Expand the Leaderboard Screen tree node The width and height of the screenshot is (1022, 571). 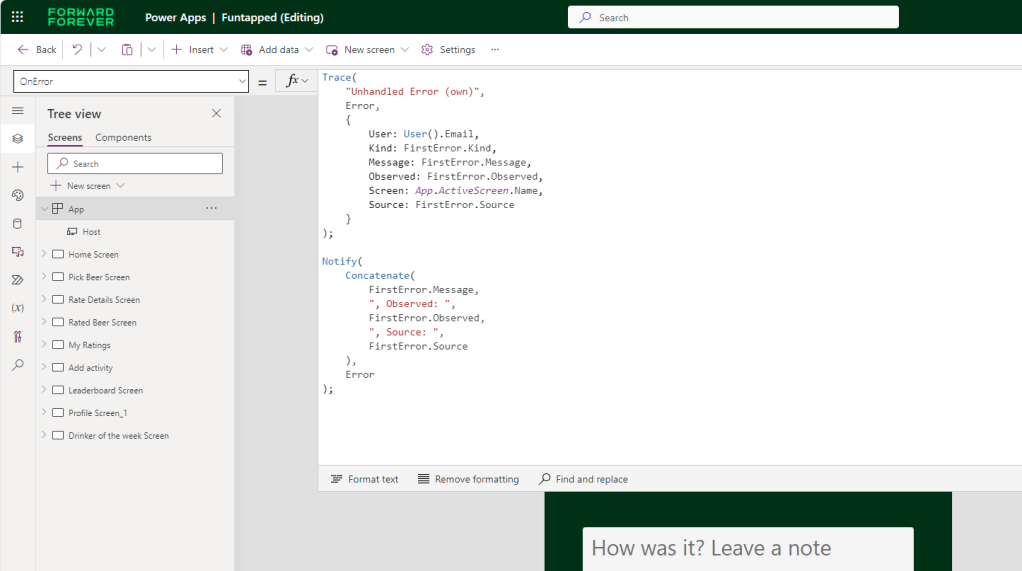coord(44,390)
